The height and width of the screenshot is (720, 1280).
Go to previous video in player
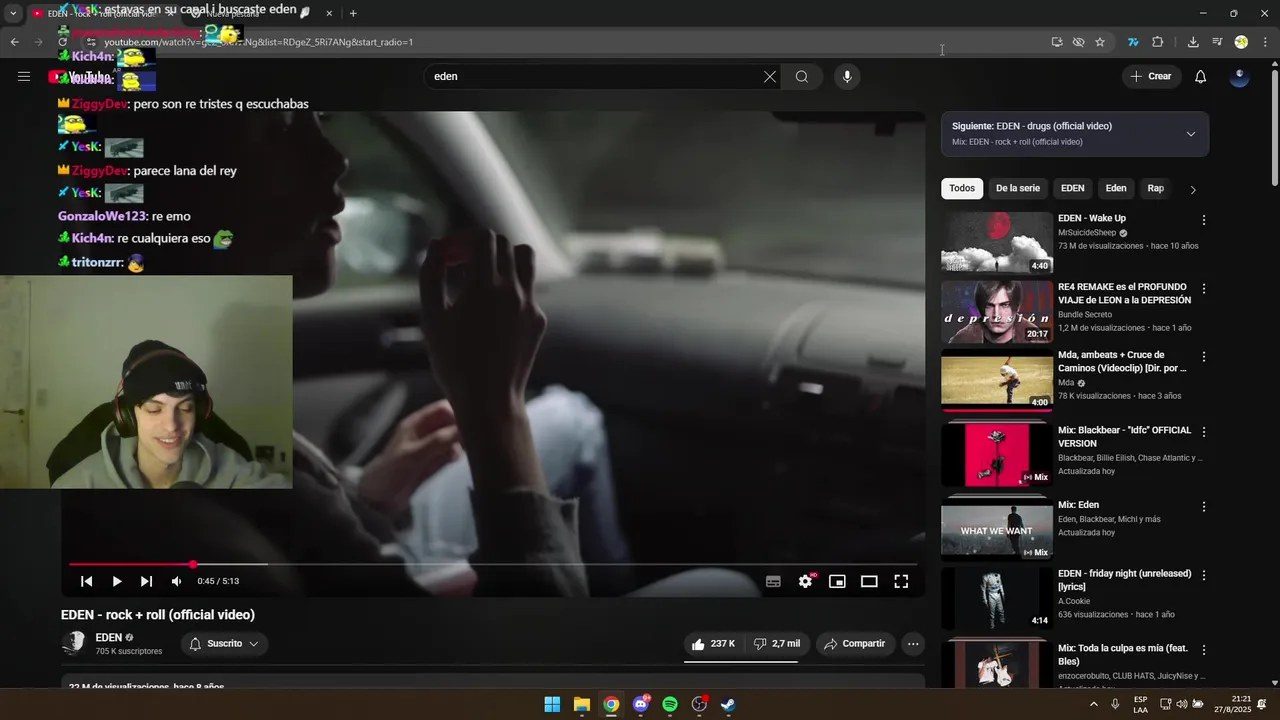[87, 581]
